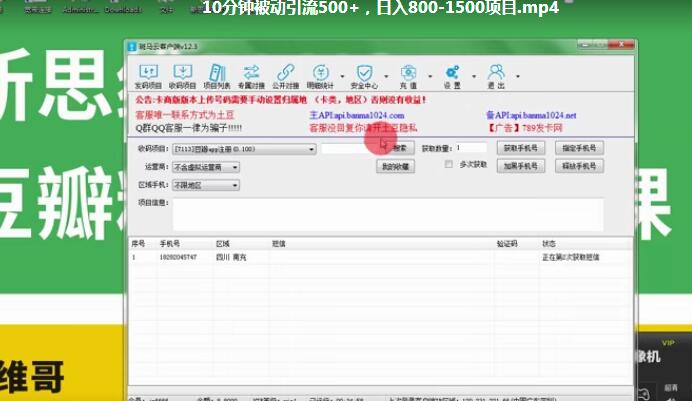Click the 专属对接 toolbar icon
The width and height of the screenshot is (692, 401).
[251, 75]
